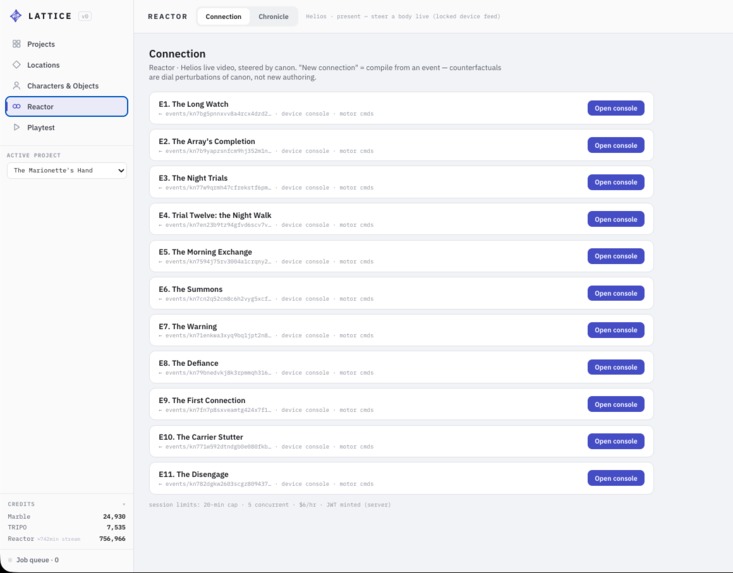Open console for E9 The First Connection
The height and width of the screenshot is (573, 733).
(x=616, y=404)
